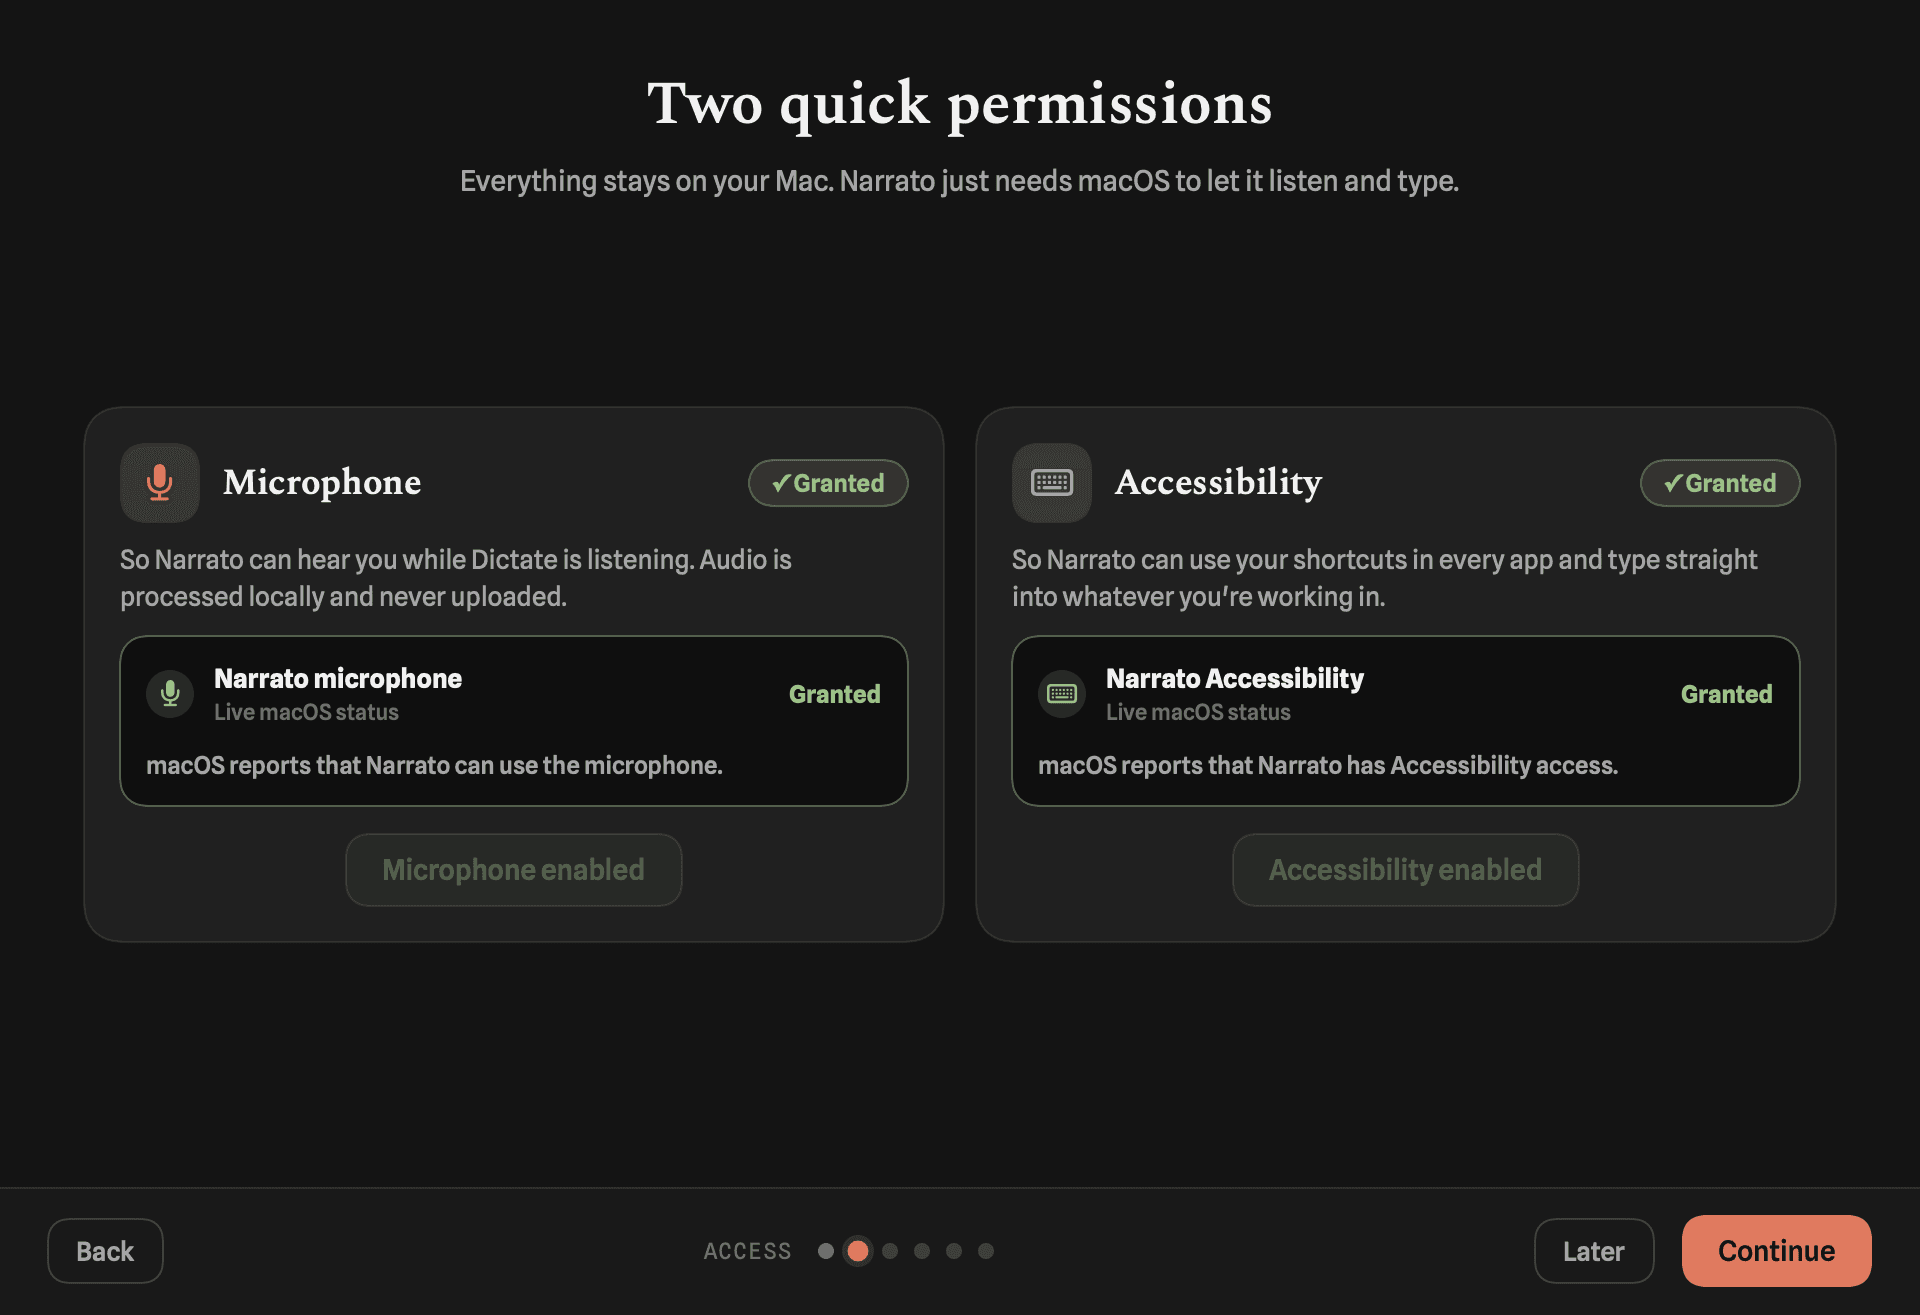This screenshot has width=1920, height=1315.
Task: Click the Accessibility card heading
Action: coord(1219,482)
